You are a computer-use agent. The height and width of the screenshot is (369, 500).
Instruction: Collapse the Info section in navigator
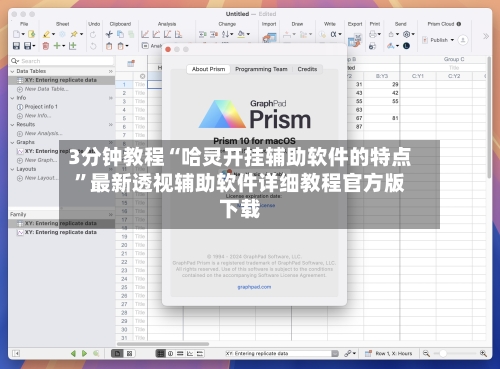point(12,98)
